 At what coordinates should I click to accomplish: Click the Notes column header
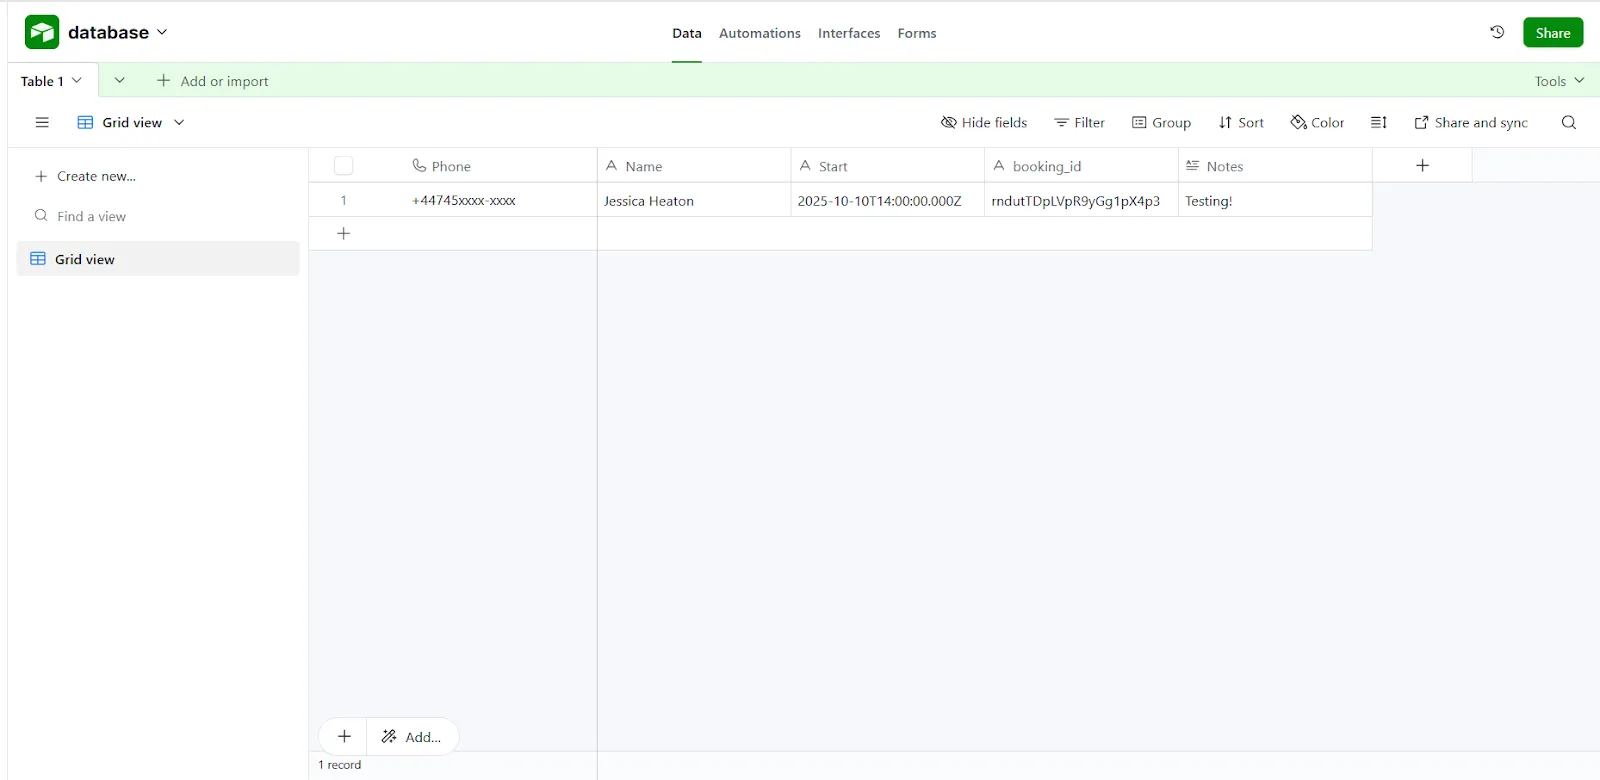(x=1276, y=166)
